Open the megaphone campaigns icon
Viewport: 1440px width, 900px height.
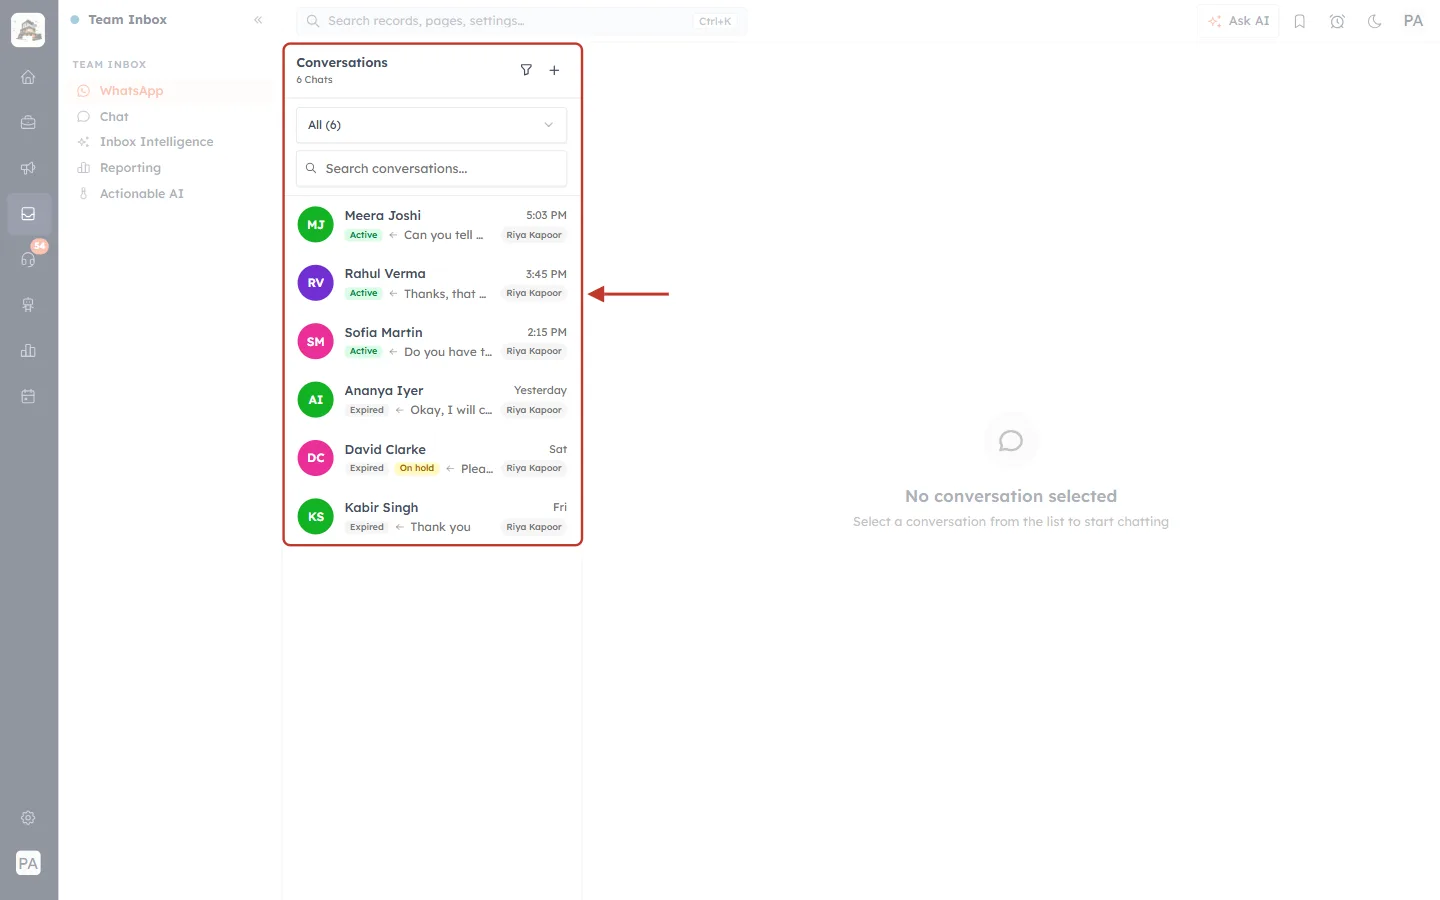click(28, 168)
